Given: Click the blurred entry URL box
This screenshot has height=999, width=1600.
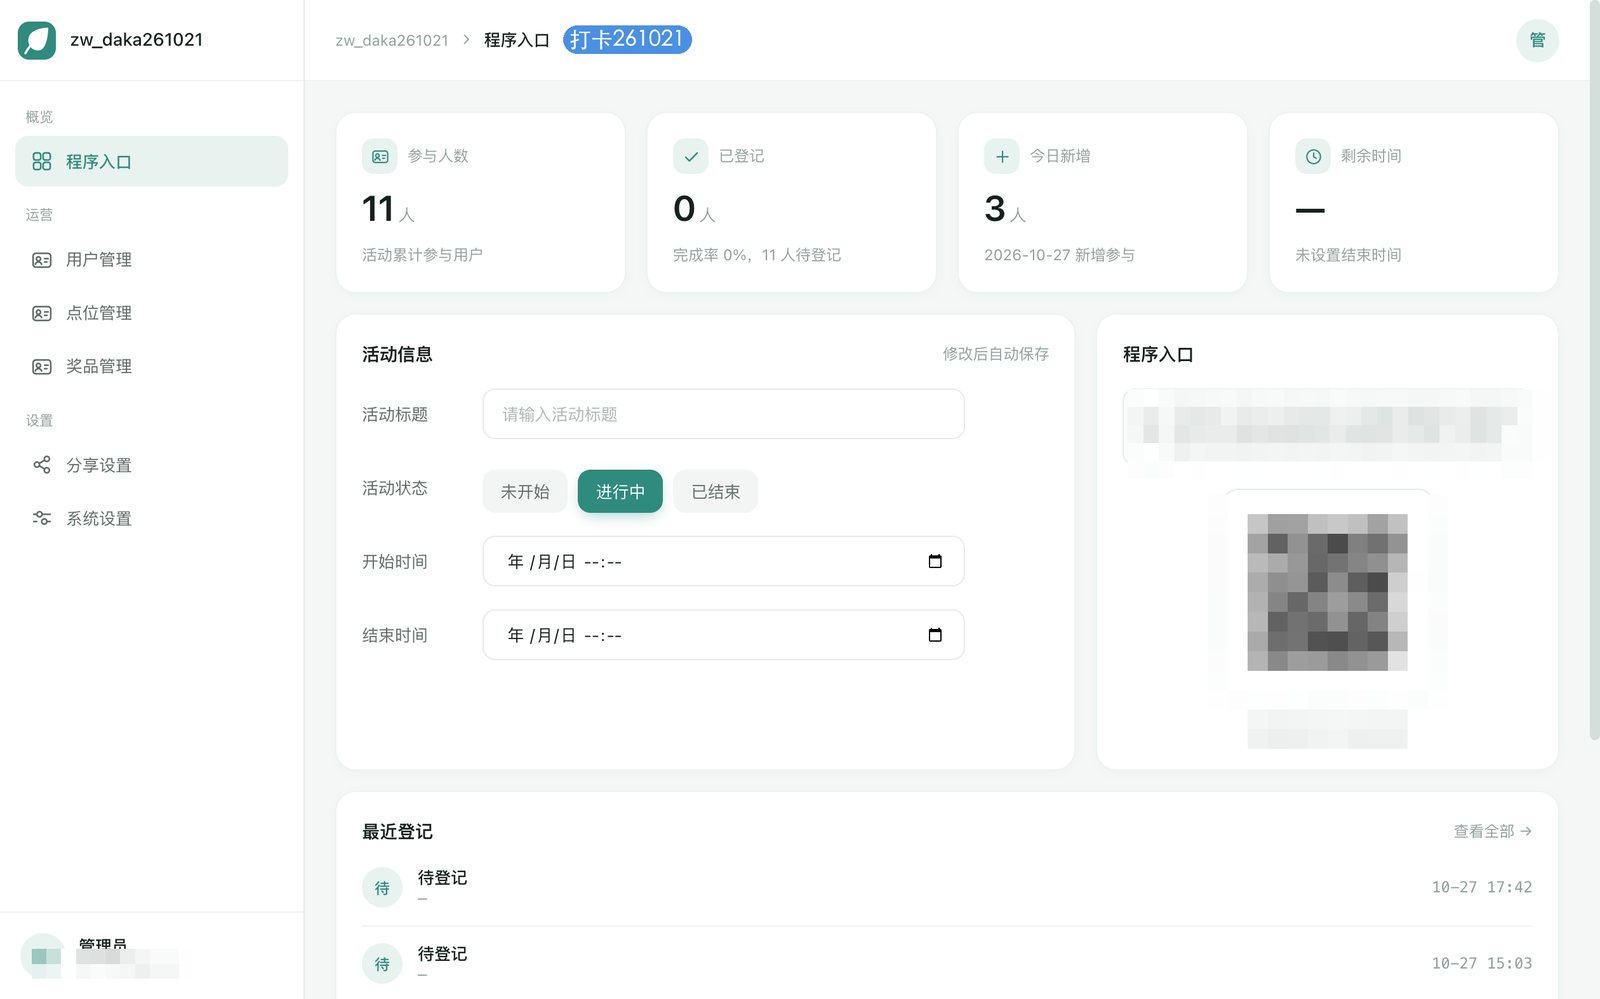Looking at the screenshot, I should tap(1327, 425).
